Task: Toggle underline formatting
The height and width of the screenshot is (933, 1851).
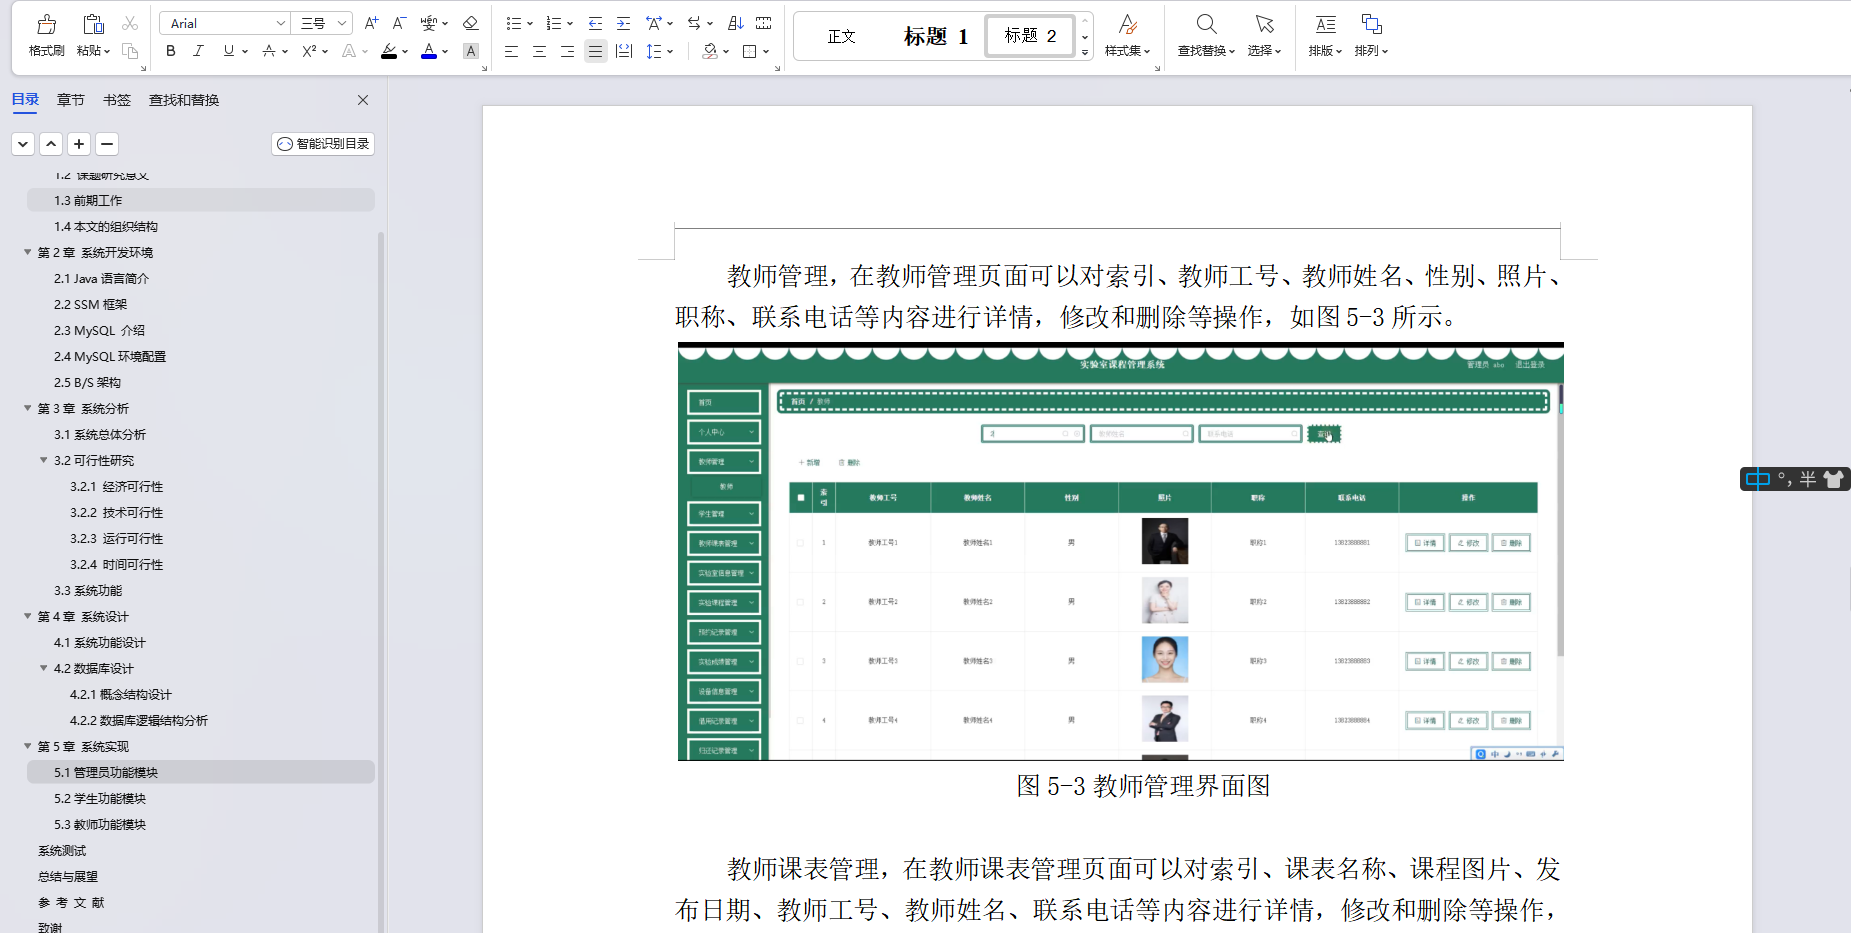Action: coord(229,51)
